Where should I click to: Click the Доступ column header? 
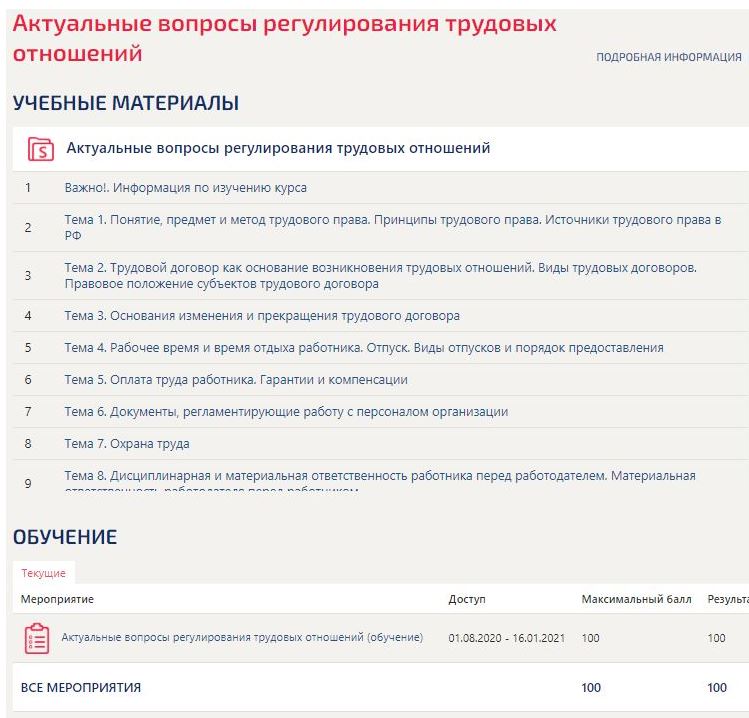pos(466,600)
